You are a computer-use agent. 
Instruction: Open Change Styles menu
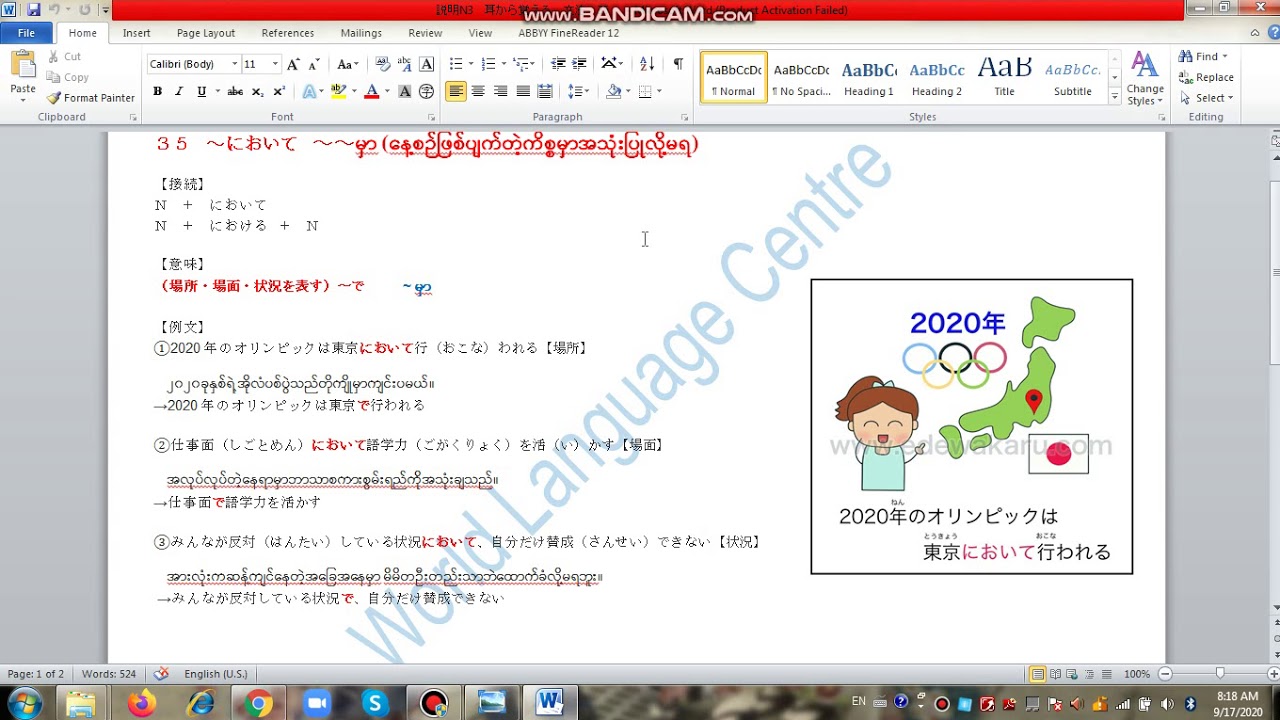click(x=1145, y=78)
